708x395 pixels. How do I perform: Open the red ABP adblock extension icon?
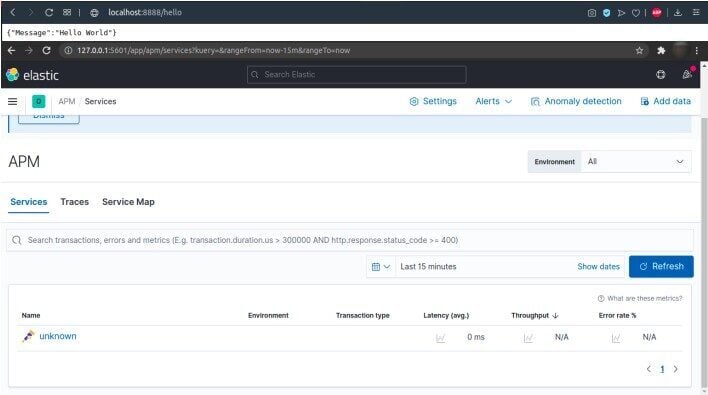[657, 13]
